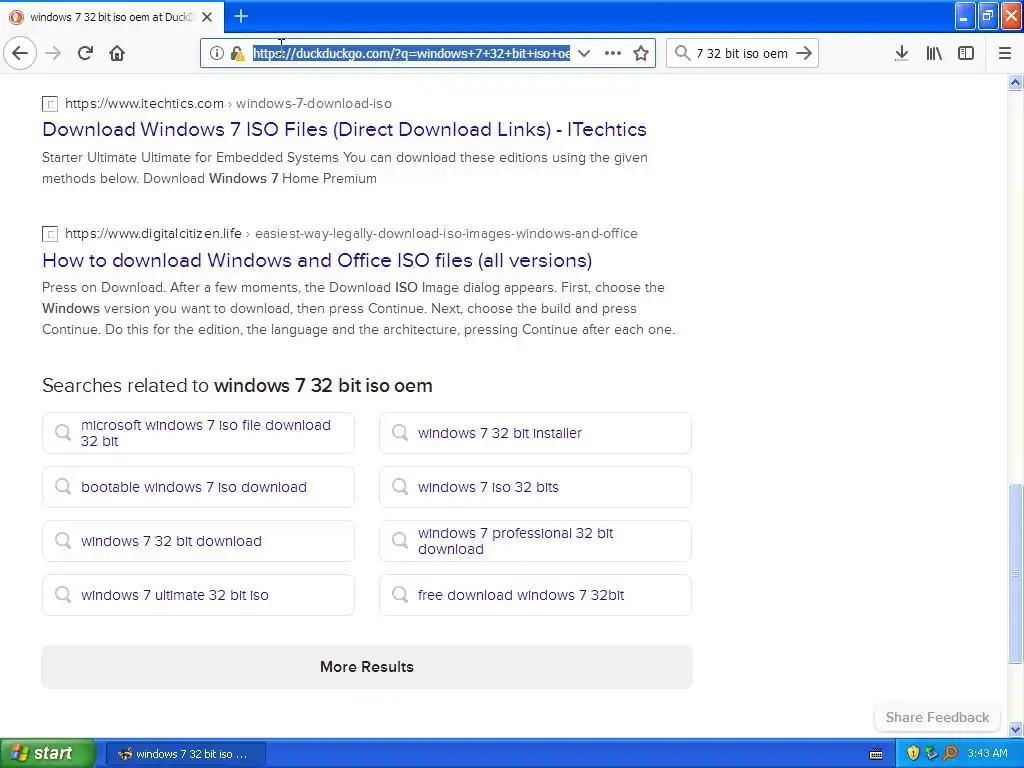Screen dimensions: 1024x768
Task: Search related 'windows 7 32 bit download'
Action: tap(198, 541)
